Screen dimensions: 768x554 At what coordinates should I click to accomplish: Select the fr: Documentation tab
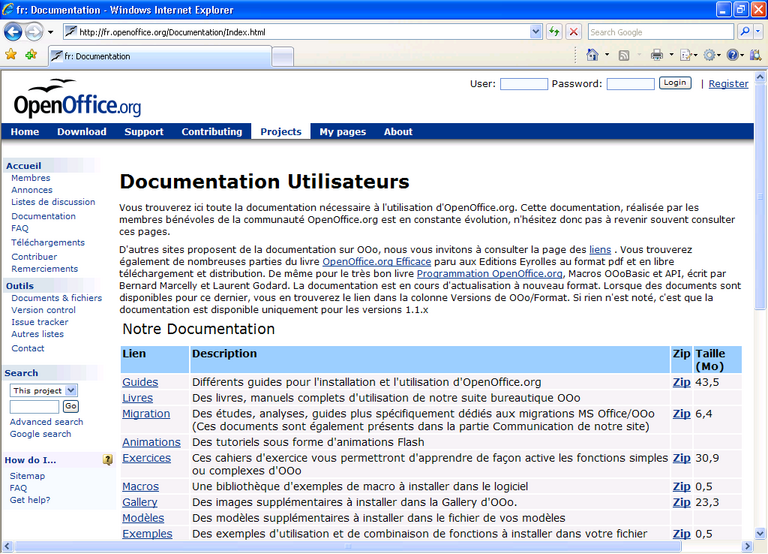(x=160, y=56)
